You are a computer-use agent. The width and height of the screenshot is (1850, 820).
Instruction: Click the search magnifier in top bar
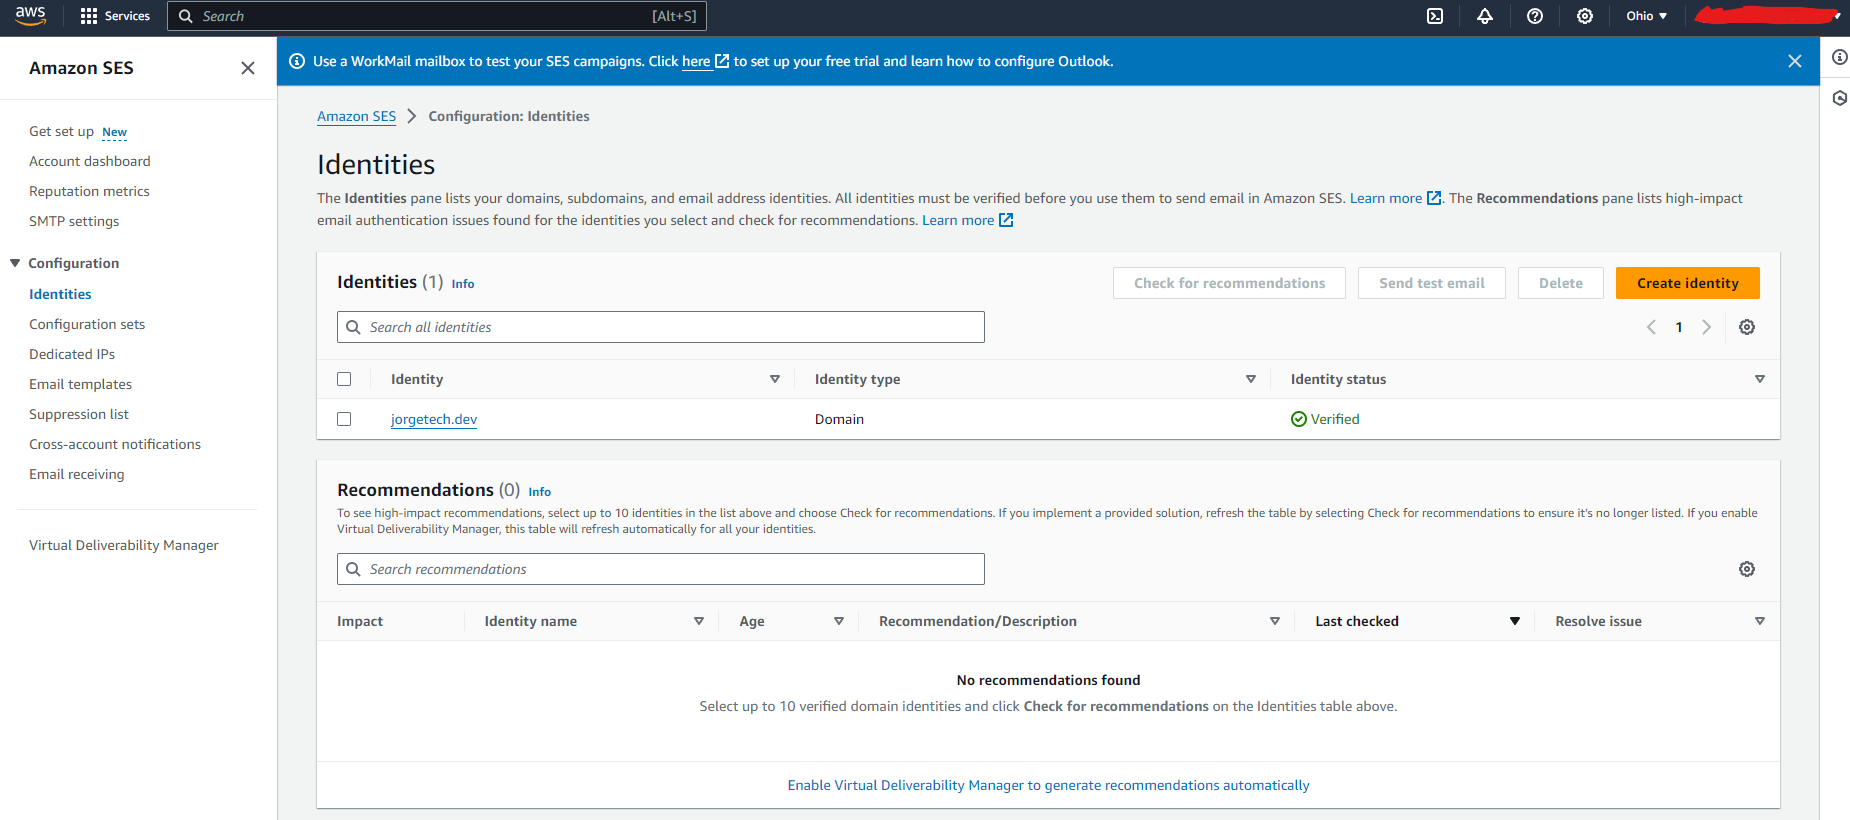(x=186, y=16)
